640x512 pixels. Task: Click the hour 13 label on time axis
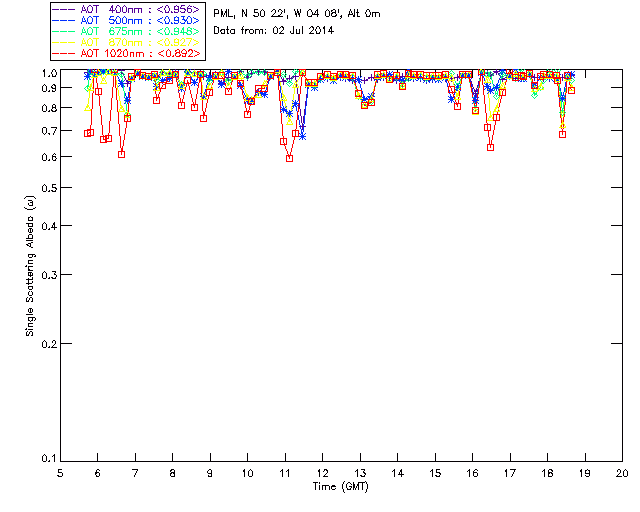coord(360,473)
